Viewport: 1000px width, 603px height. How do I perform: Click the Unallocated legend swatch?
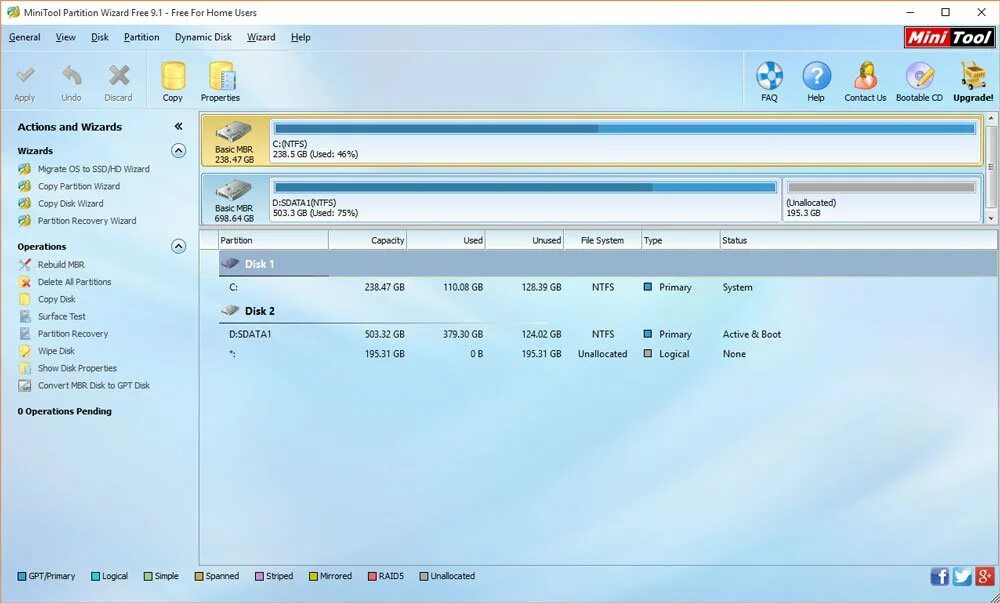(423, 576)
